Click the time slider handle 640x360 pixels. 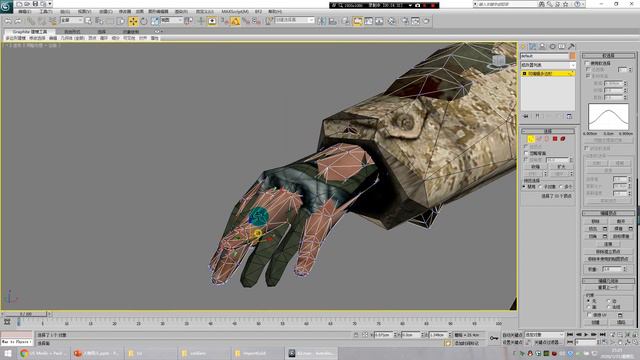pyautogui.click(x=26, y=314)
